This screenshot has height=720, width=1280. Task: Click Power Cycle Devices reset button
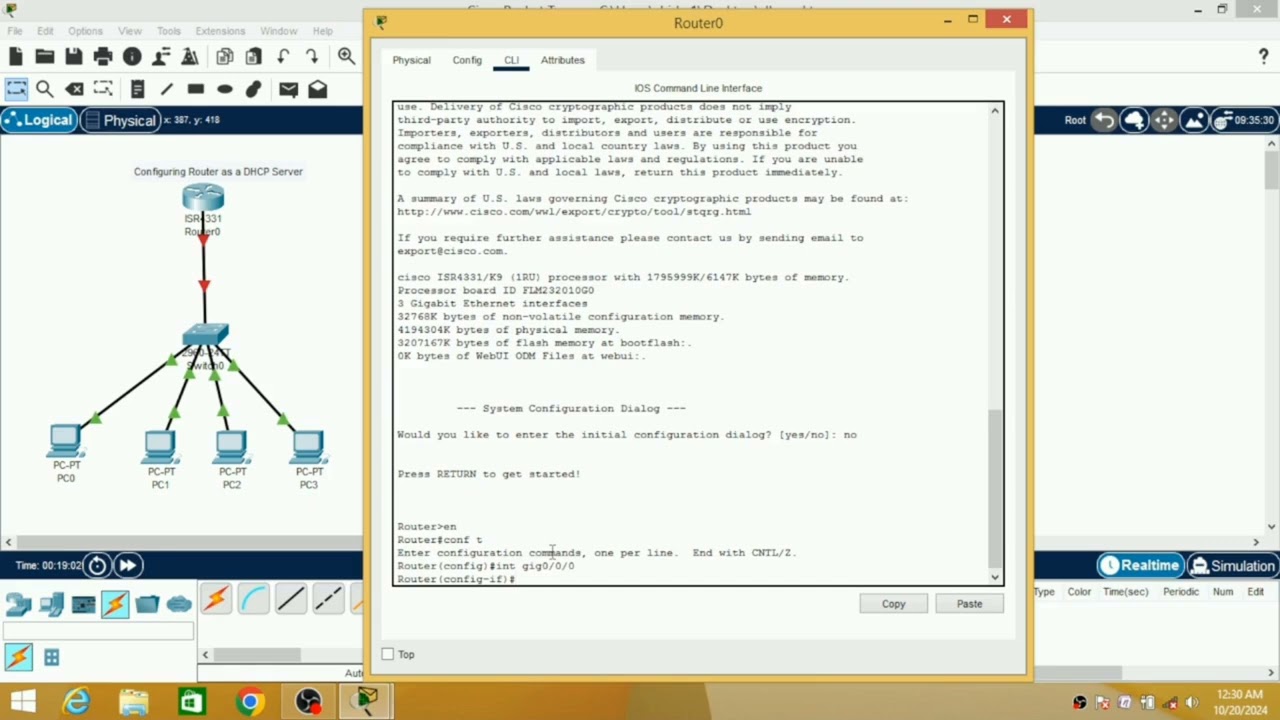click(97, 566)
